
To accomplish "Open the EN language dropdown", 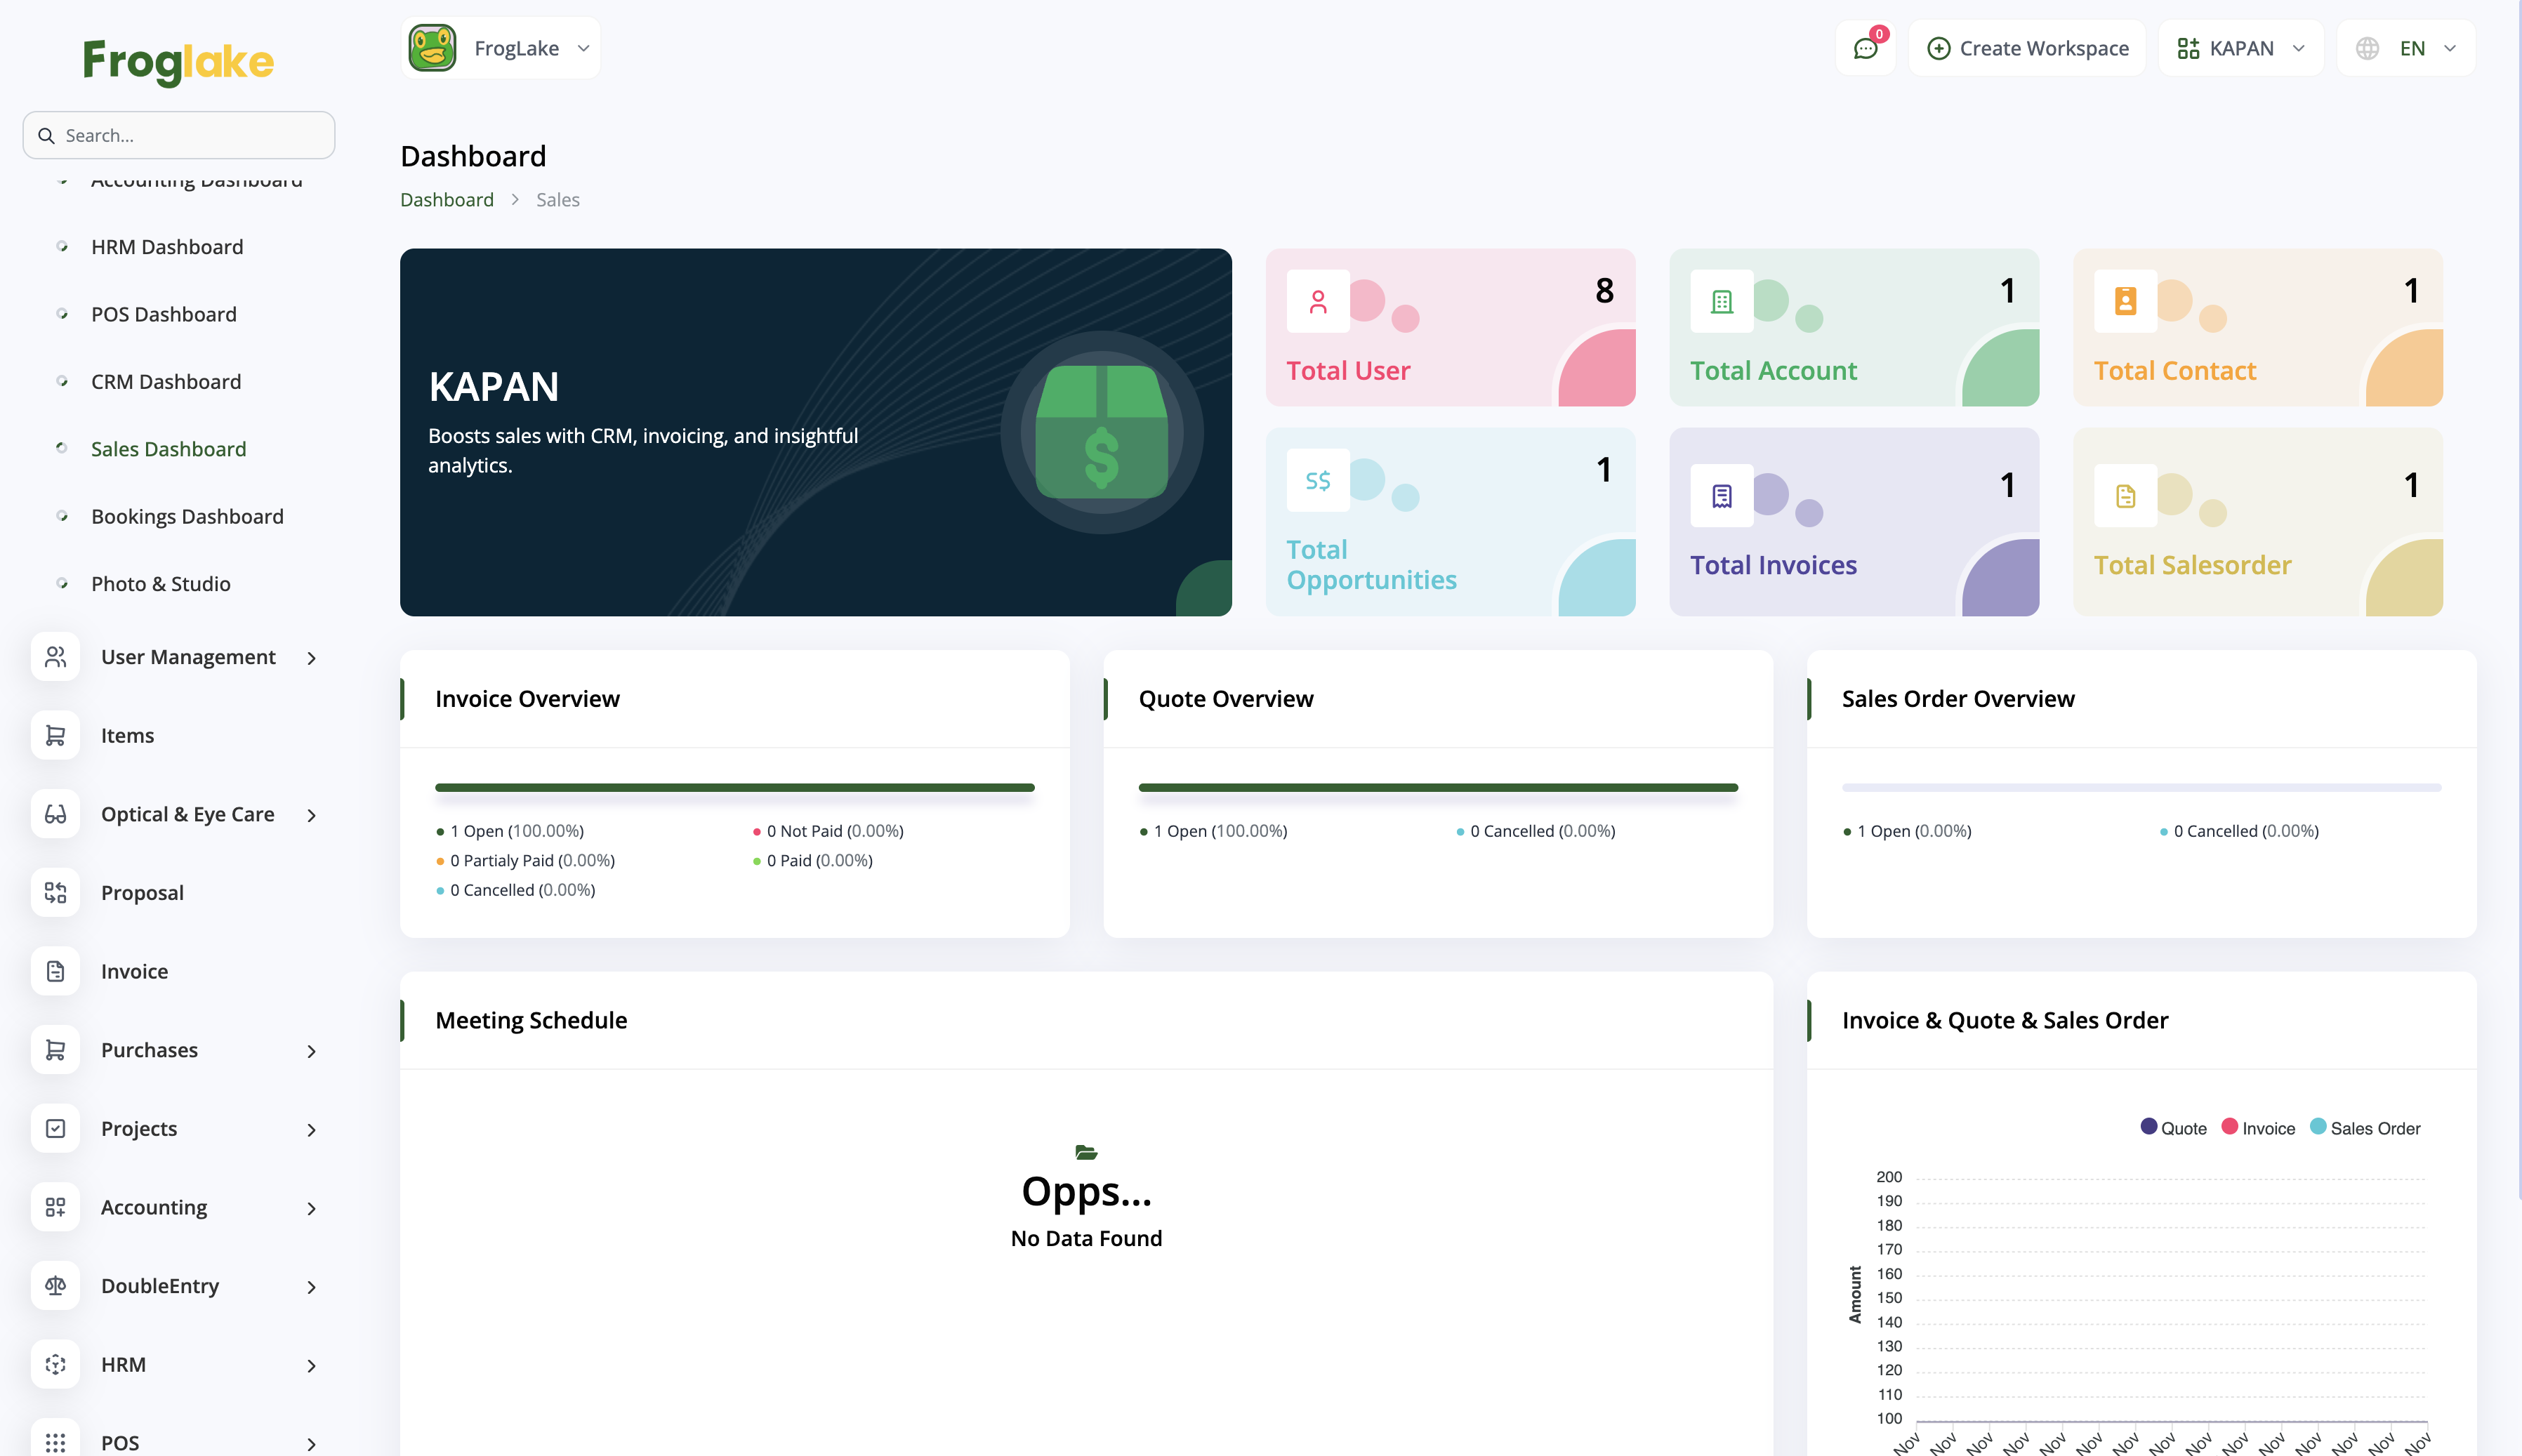I will 2406,48.
